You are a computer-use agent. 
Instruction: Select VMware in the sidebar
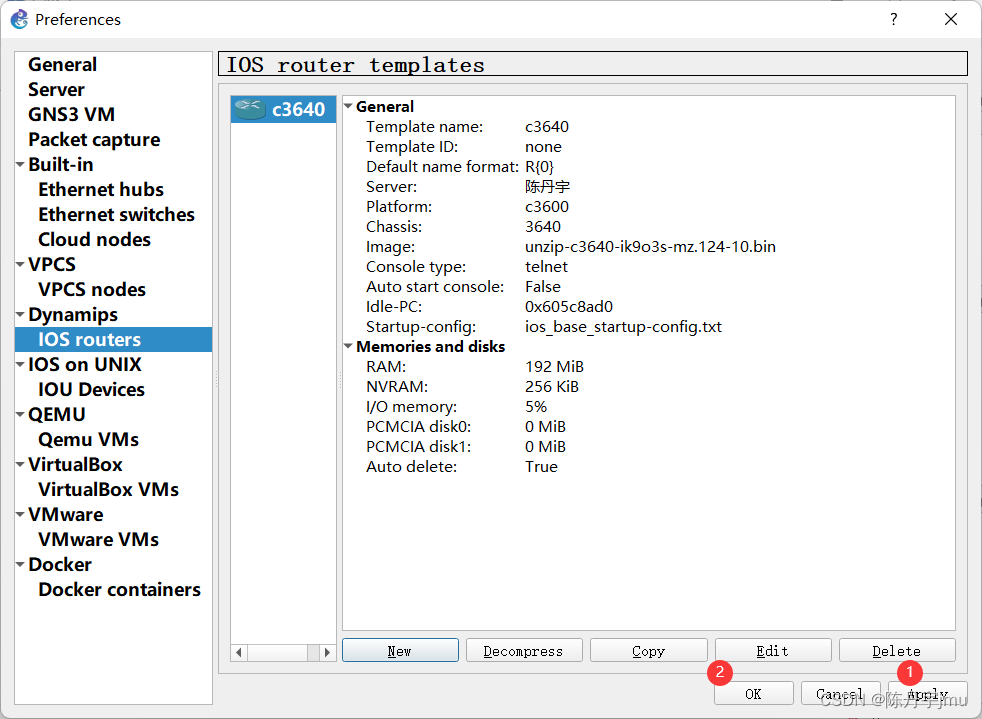tap(66, 515)
